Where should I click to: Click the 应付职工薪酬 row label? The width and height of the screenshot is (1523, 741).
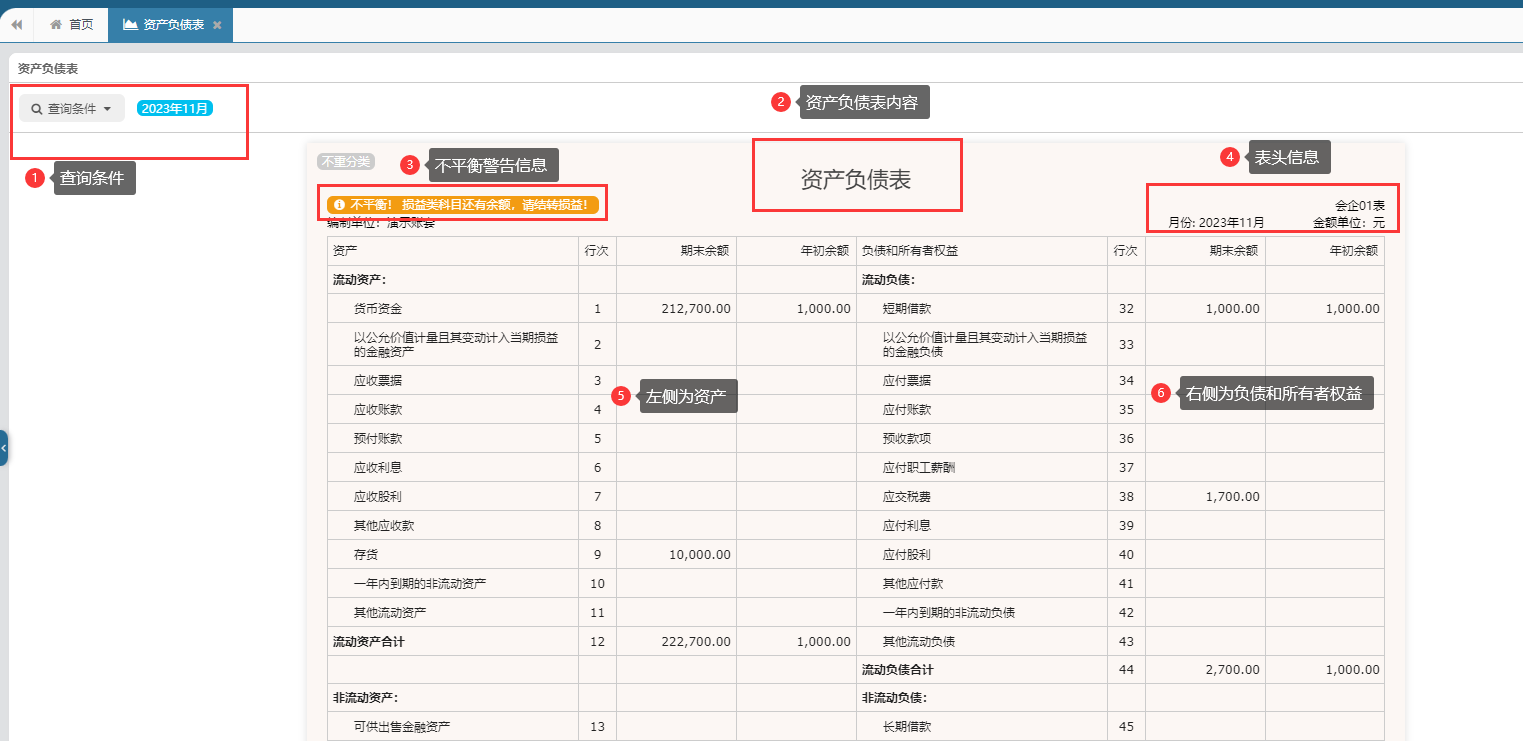[x=919, y=467]
